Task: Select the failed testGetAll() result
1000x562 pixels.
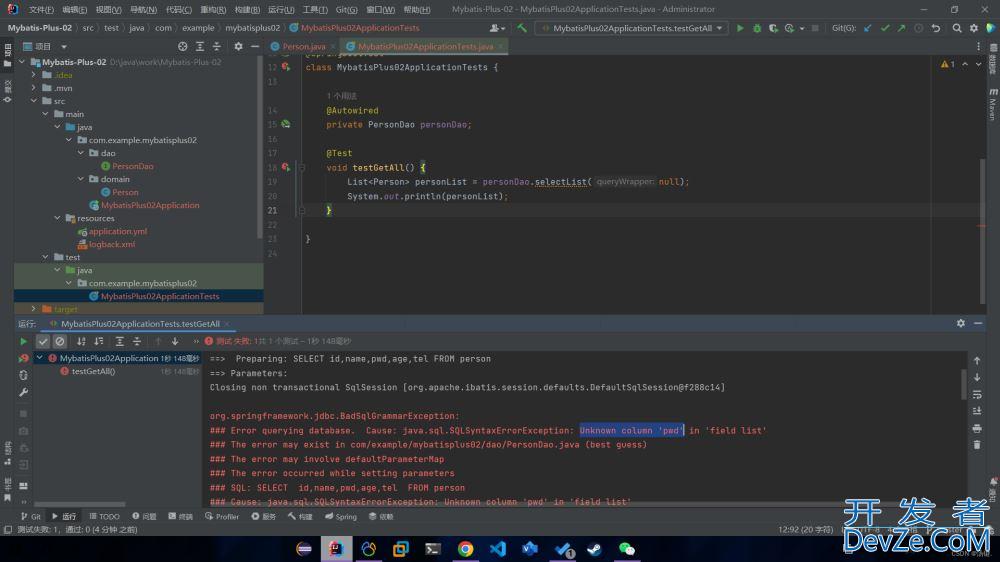Action: click(93, 371)
